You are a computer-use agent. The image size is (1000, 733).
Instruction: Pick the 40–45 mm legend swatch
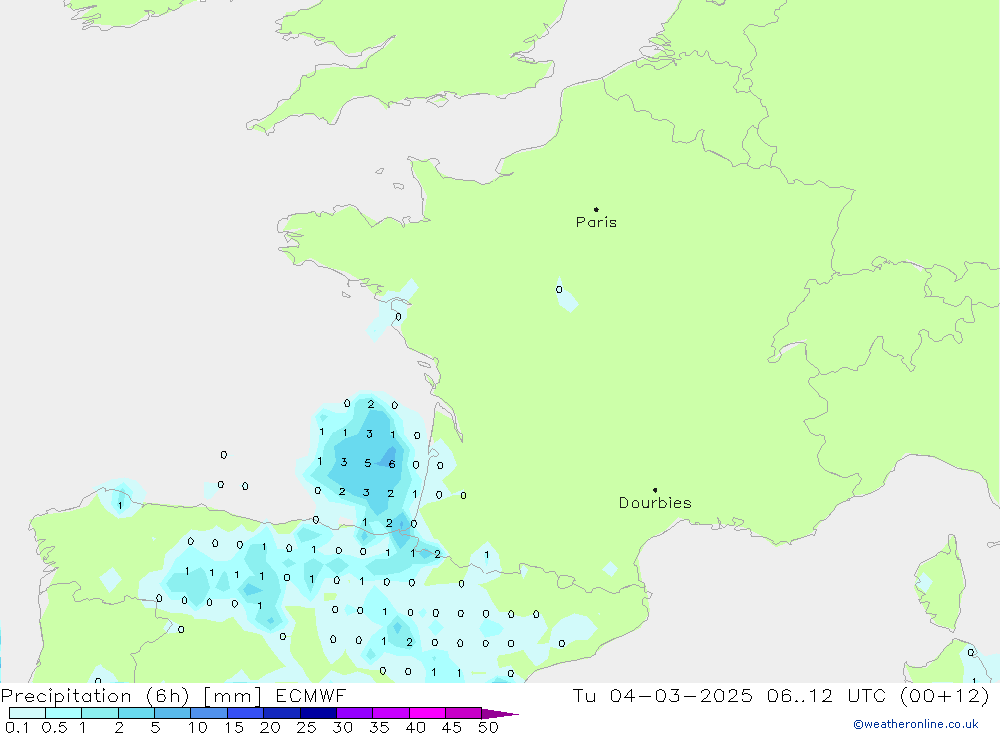click(427, 713)
